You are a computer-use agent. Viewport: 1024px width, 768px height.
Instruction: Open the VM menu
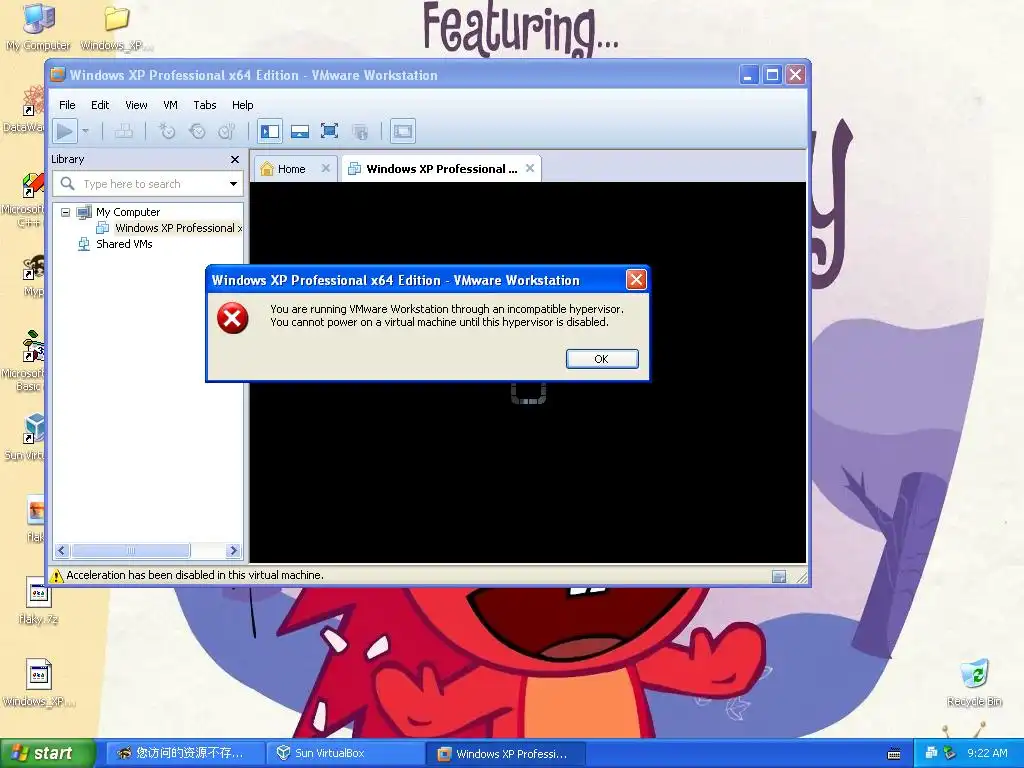tap(170, 105)
